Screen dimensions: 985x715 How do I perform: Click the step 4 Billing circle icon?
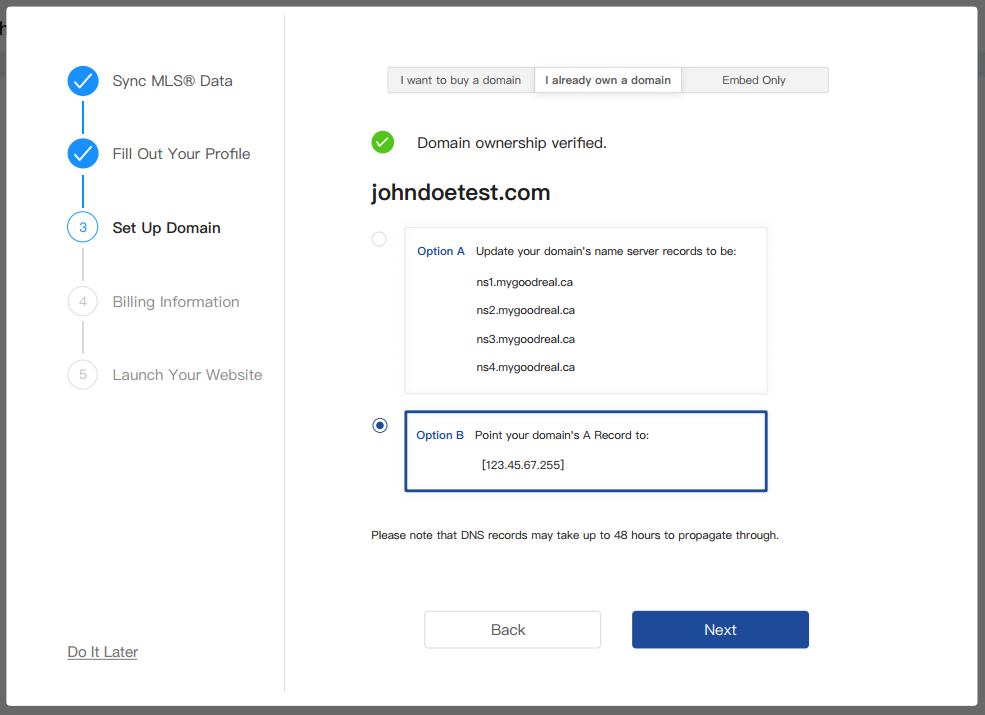point(83,301)
